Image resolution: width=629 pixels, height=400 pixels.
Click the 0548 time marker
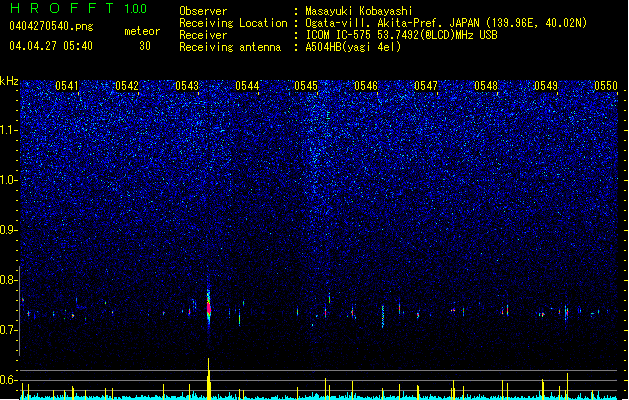(486, 86)
